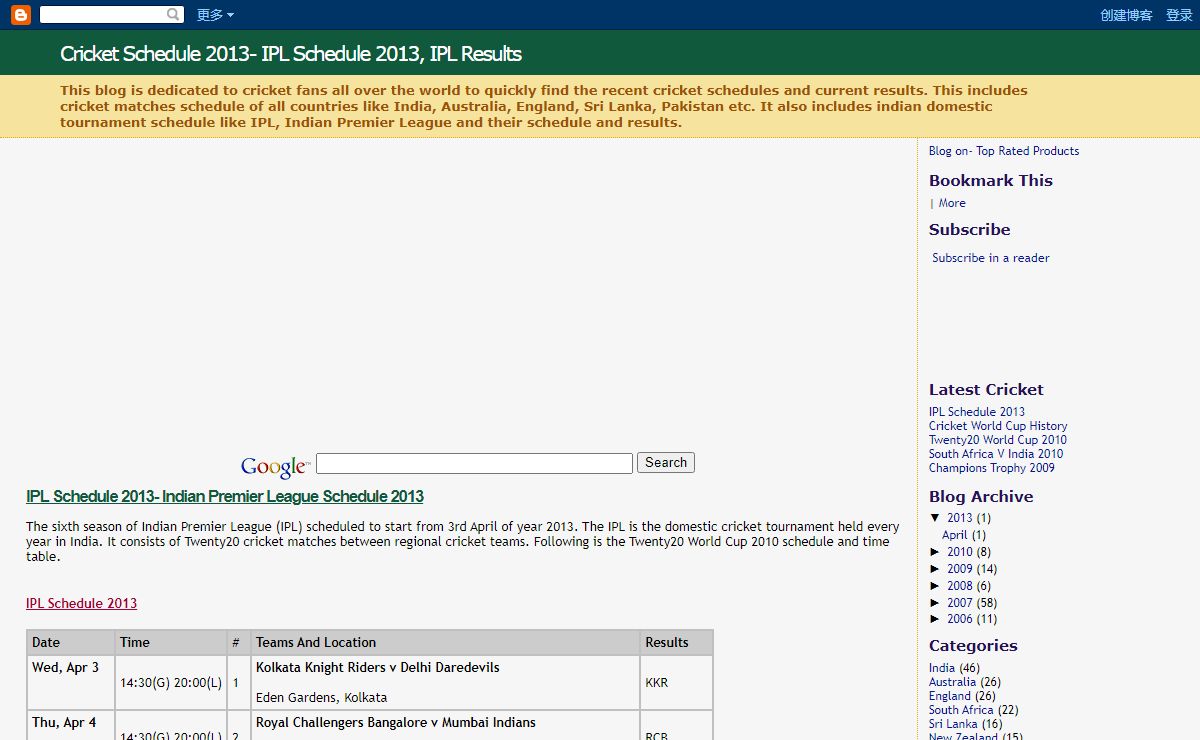This screenshot has width=1200, height=740.
Task: Click Kolkata Knight Riders v Delhi Daredevils text
Action: coord(378,668)
